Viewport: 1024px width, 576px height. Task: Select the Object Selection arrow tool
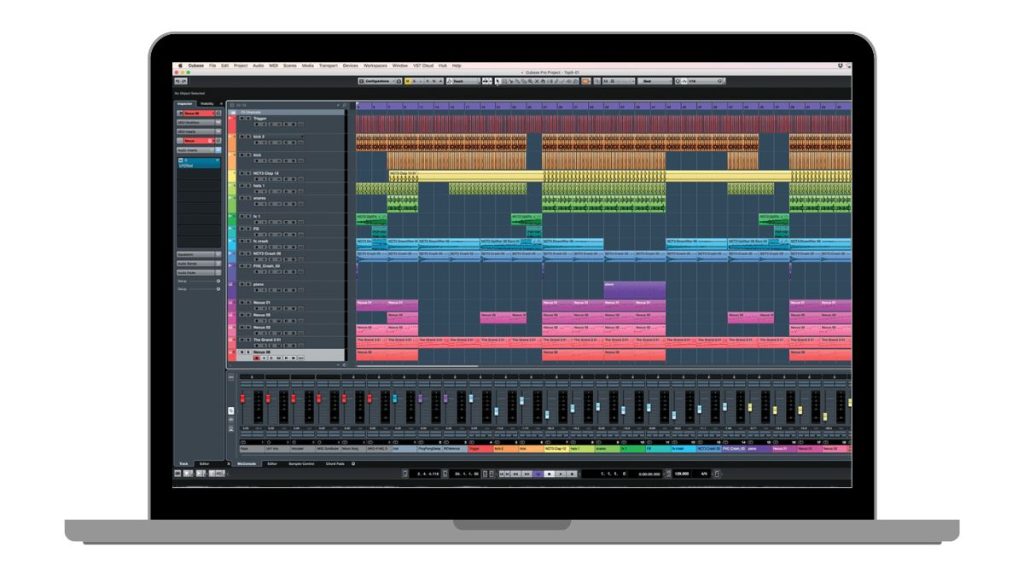click(497, 82)
